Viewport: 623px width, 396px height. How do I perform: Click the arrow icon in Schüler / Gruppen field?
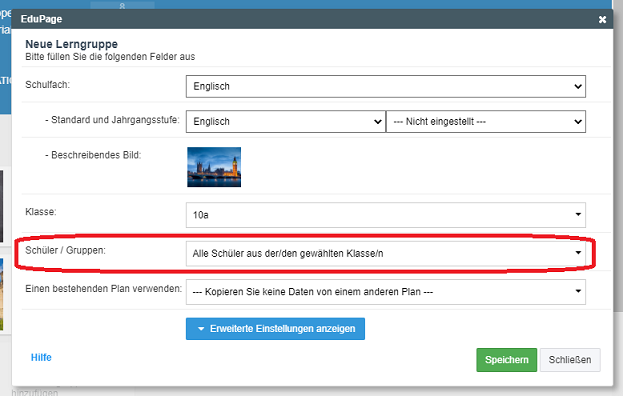578,253
